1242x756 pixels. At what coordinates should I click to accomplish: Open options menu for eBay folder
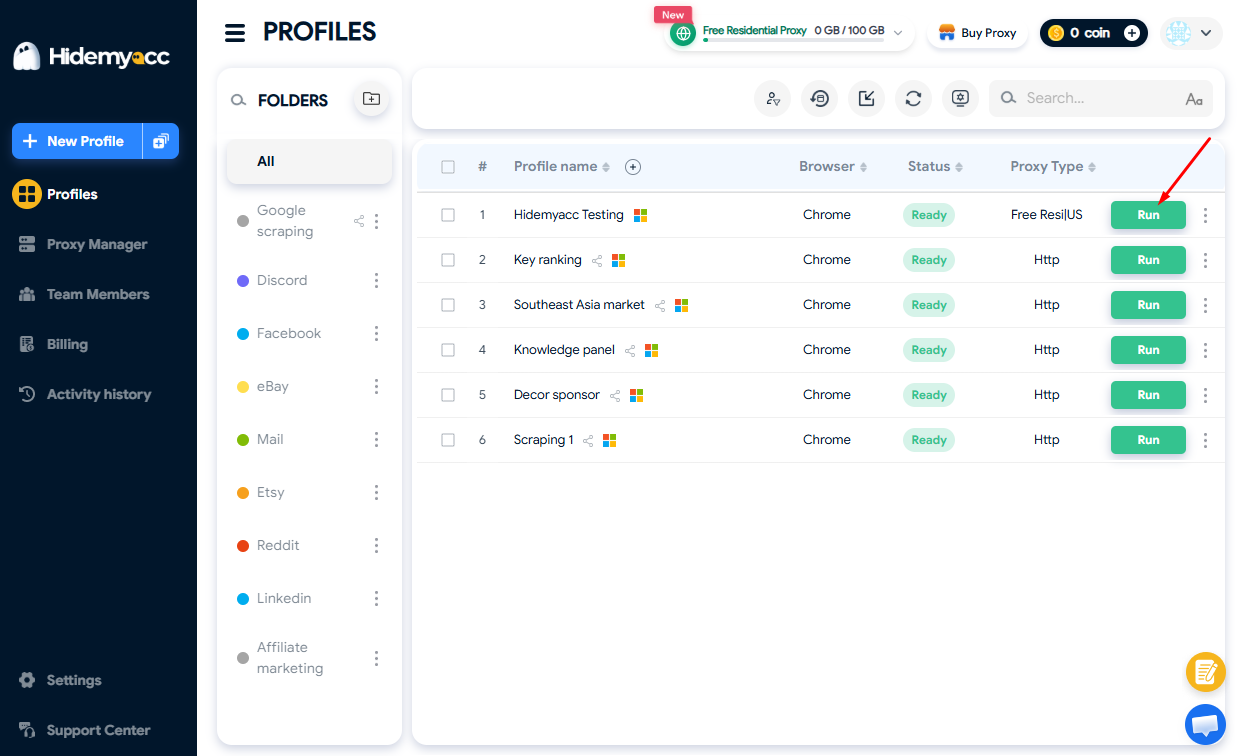tap(376, 387)
